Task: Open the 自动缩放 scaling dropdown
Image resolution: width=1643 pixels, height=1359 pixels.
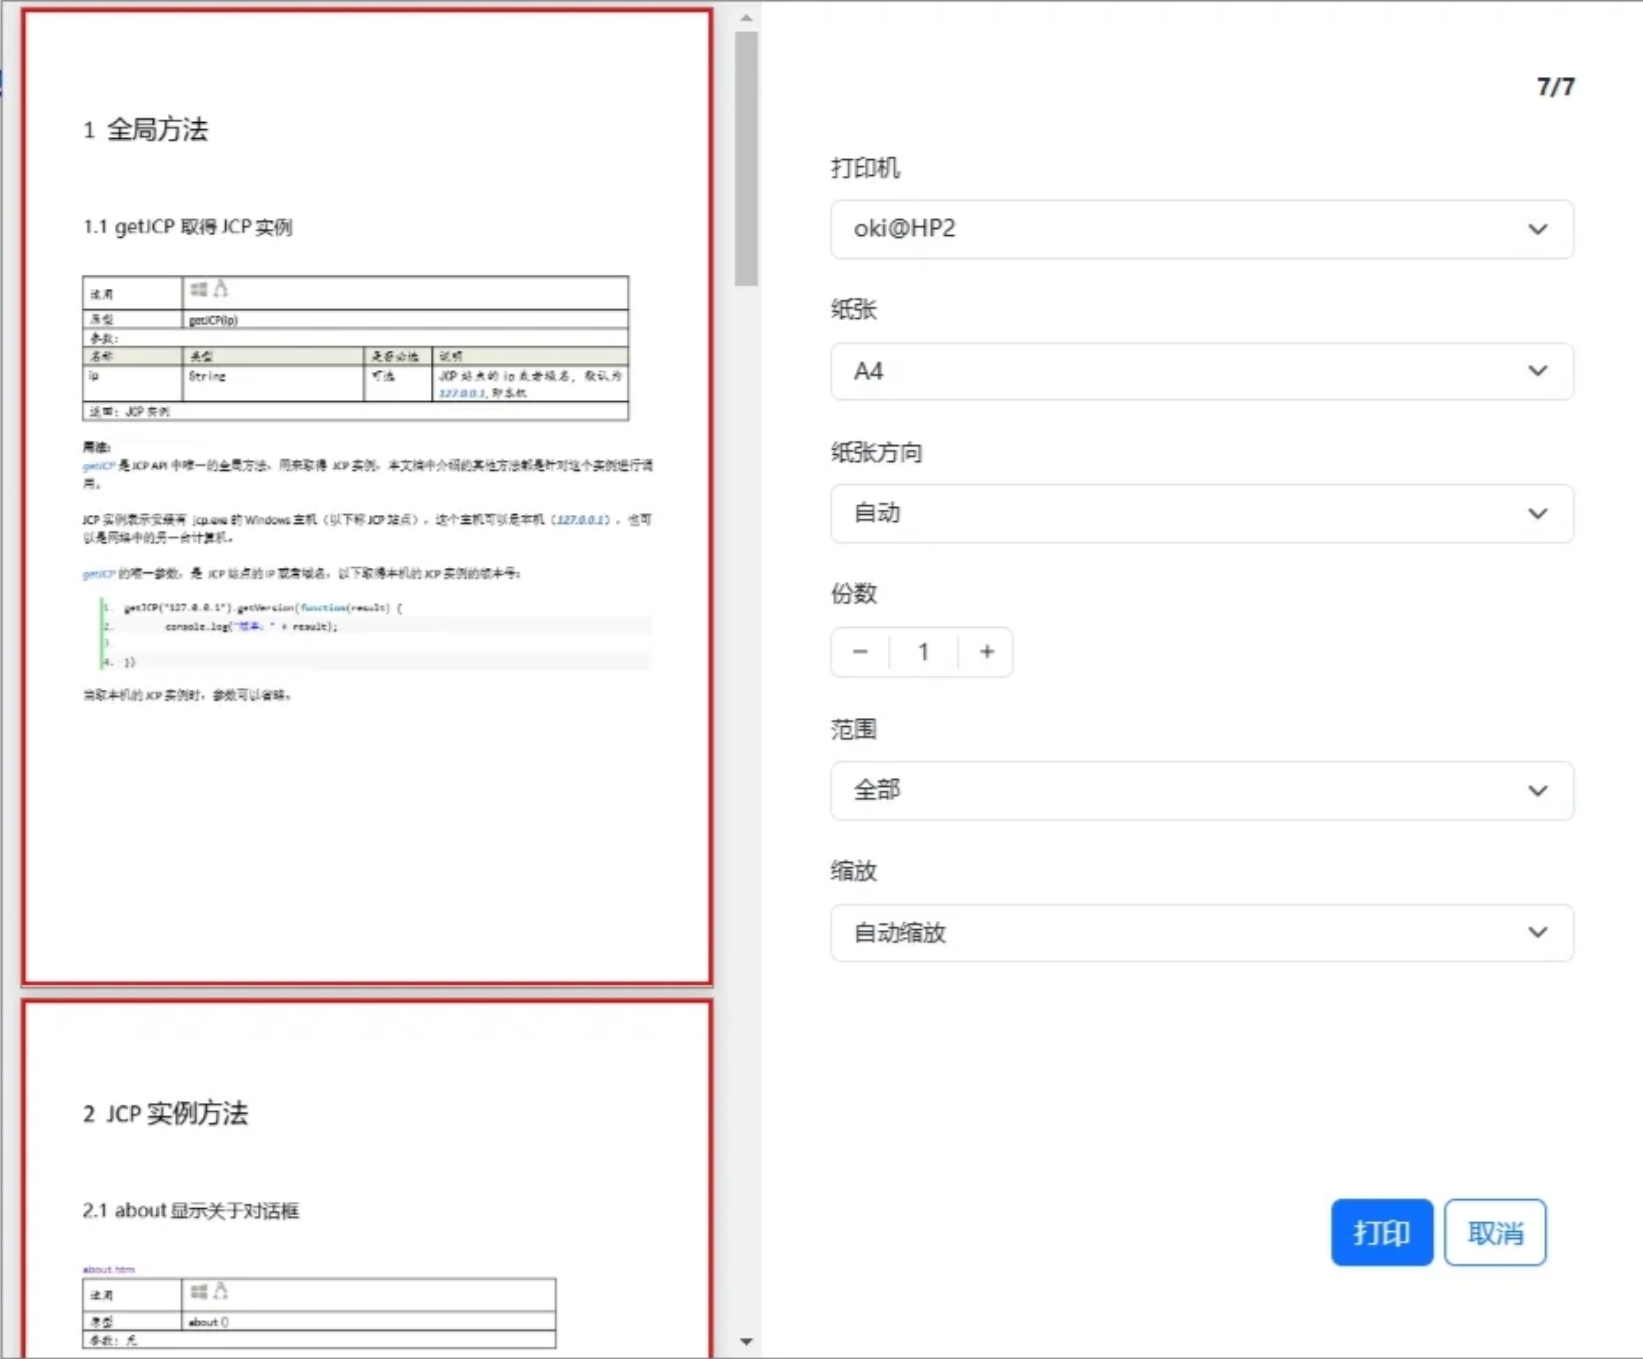Action: (x=1200, y=933)
